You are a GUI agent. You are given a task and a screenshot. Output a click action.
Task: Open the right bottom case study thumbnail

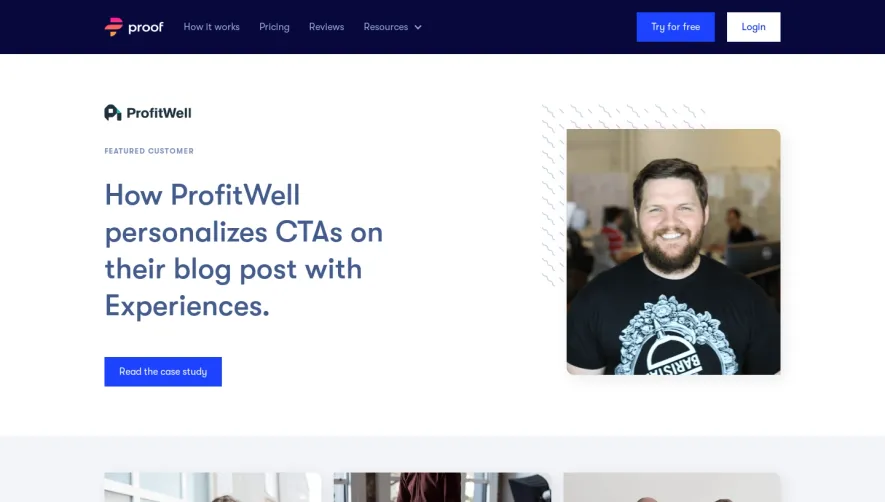pyautogui.click(x=672, y=487)
